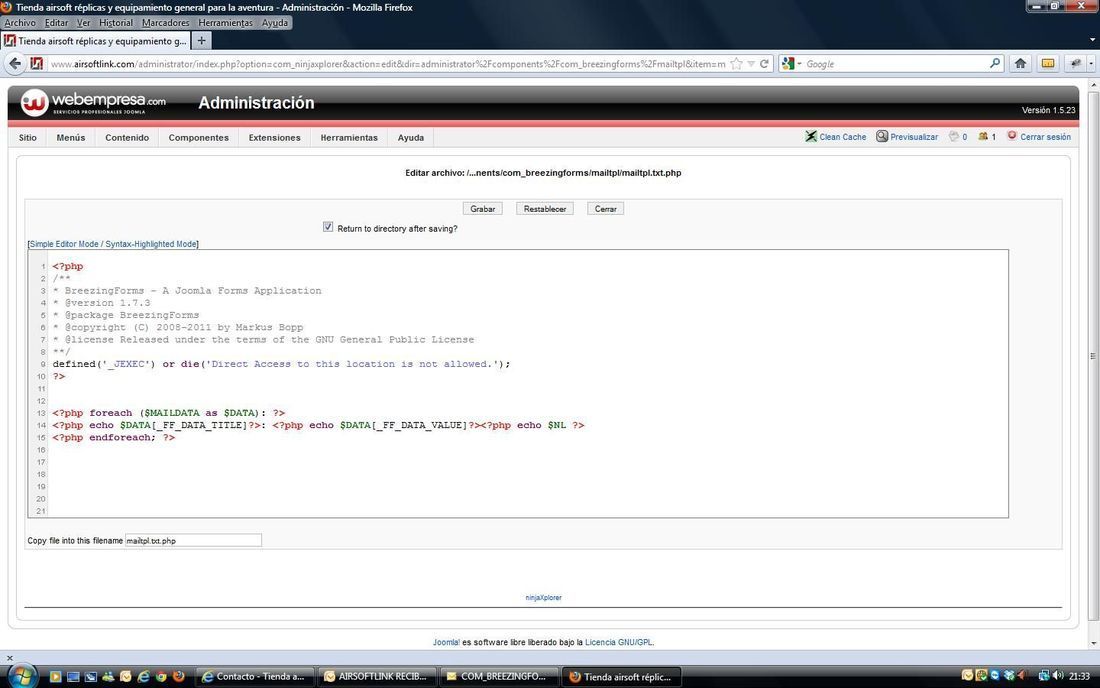Open the Ver menu
Image resolution: width=1100 pixels, height=688 pixels.
pyautogui.click(x=83, y=22)
